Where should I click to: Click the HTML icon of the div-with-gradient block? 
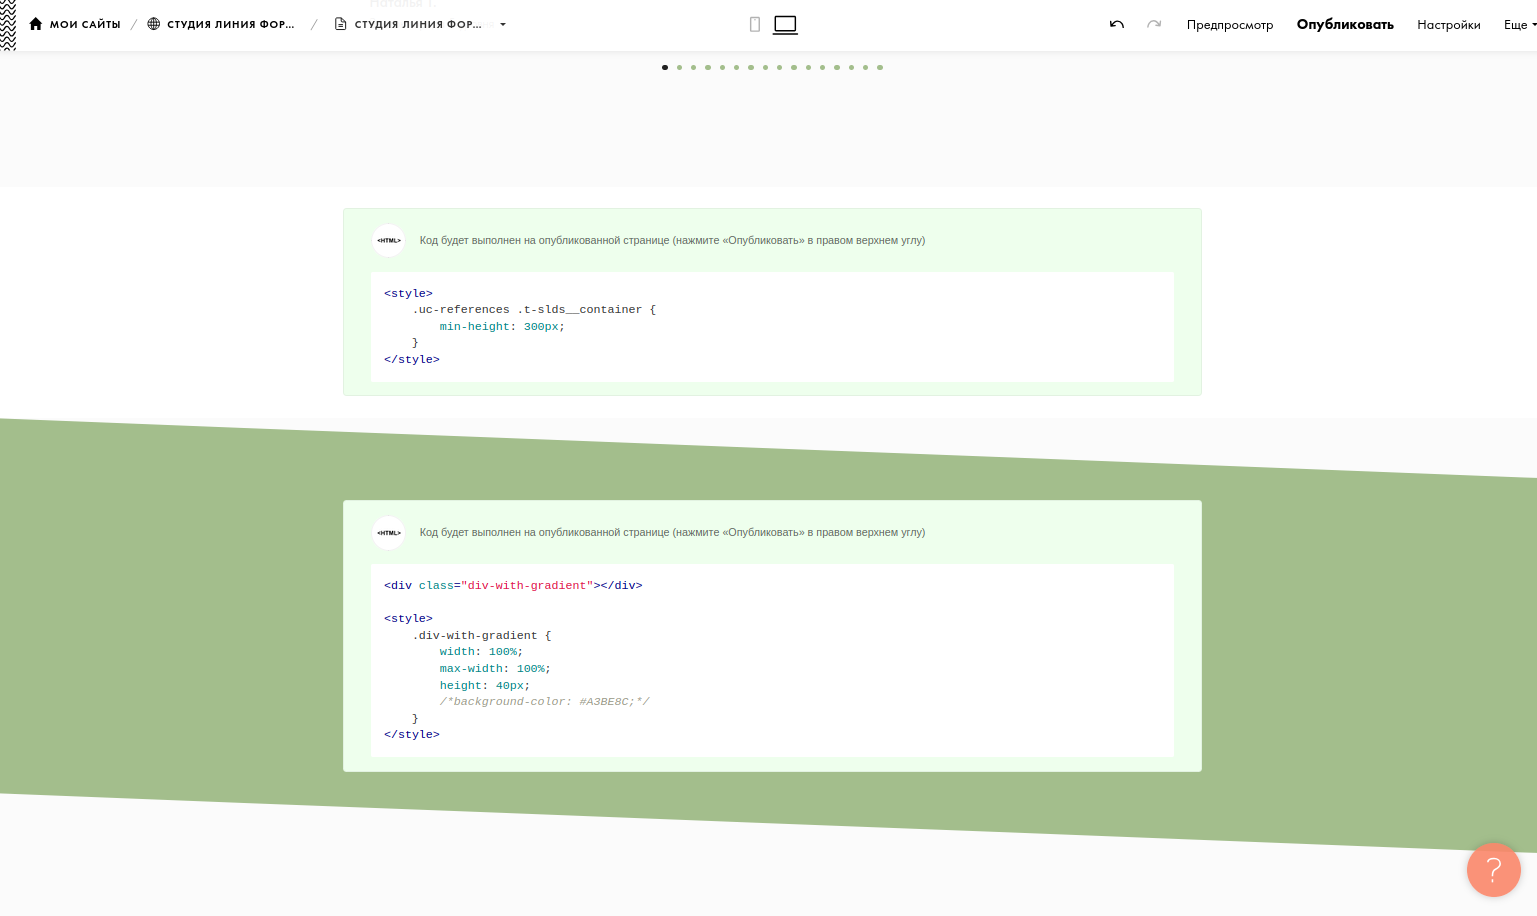point(389,532)
